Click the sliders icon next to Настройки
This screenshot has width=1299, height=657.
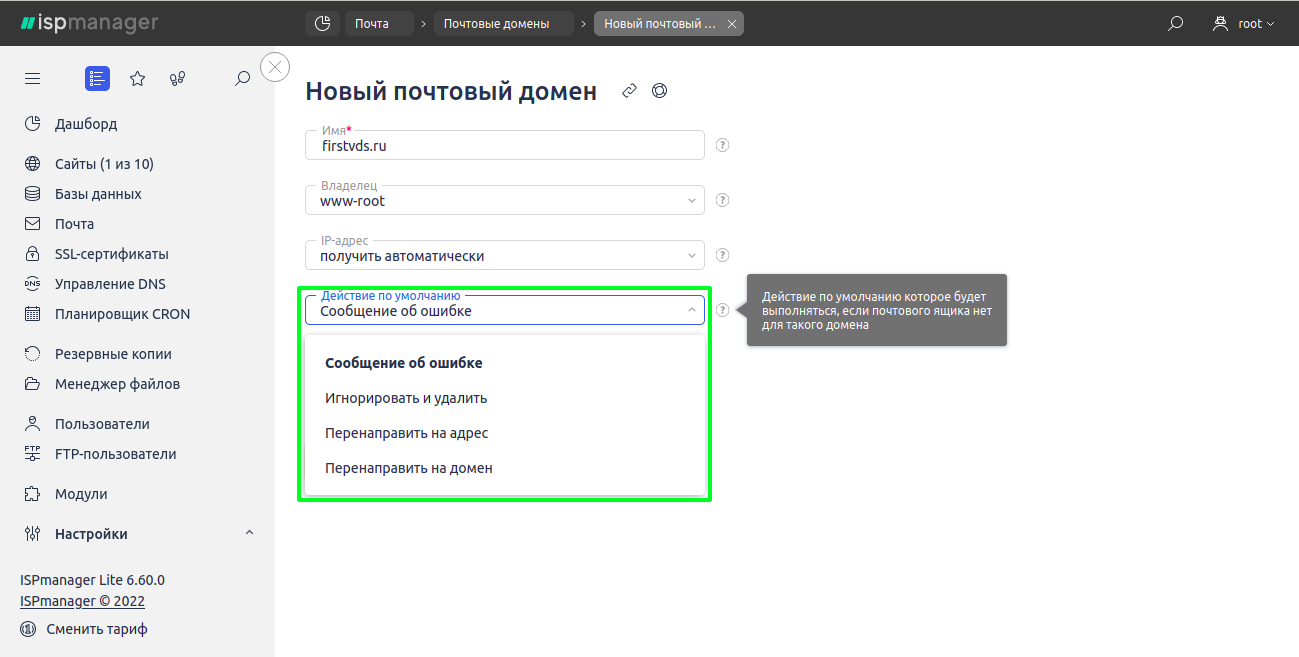[x=32, y=534]
